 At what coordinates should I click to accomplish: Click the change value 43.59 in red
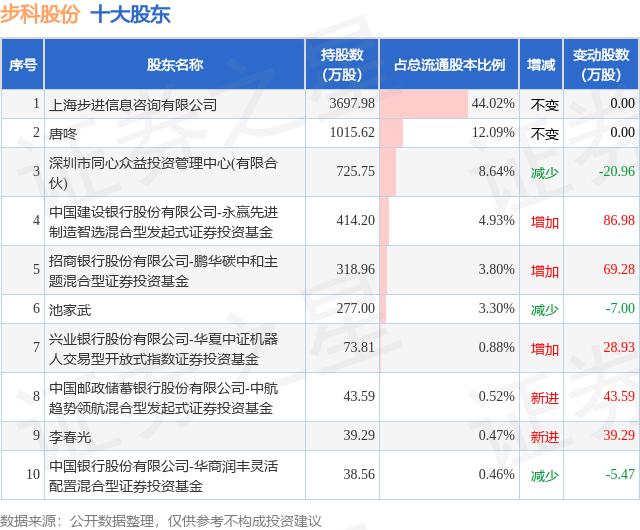pyautogui.click(x=619, y=396)
